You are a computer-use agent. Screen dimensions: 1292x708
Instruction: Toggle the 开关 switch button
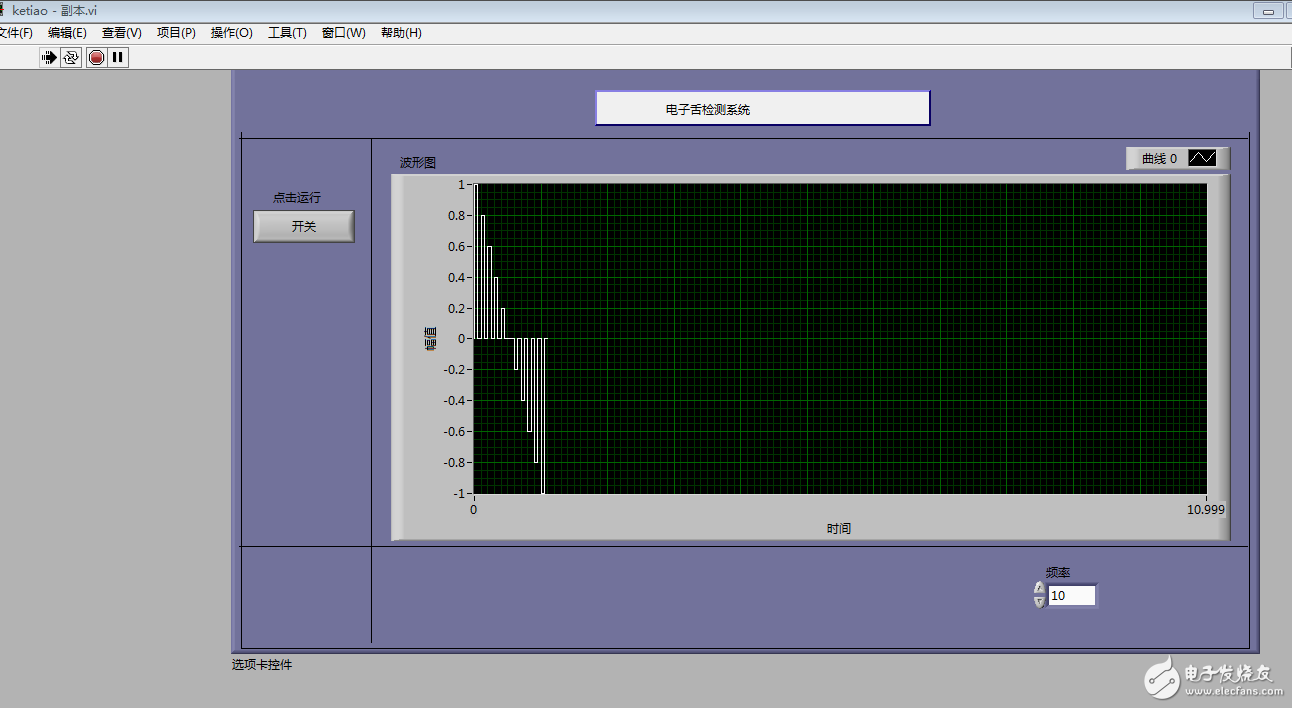(304, 227)
